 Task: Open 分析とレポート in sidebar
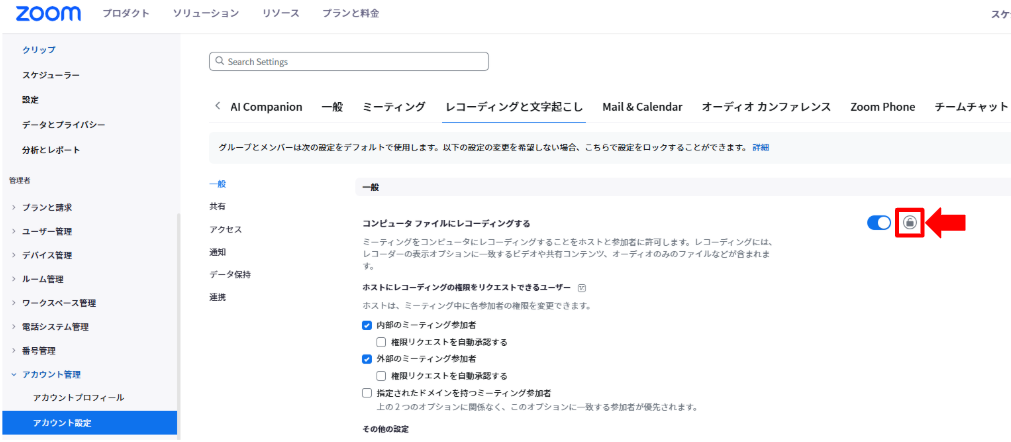coord(51,150)
